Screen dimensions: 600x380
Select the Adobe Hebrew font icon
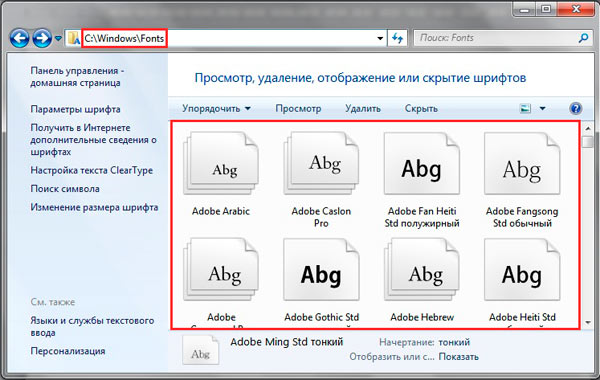[422, 269]
